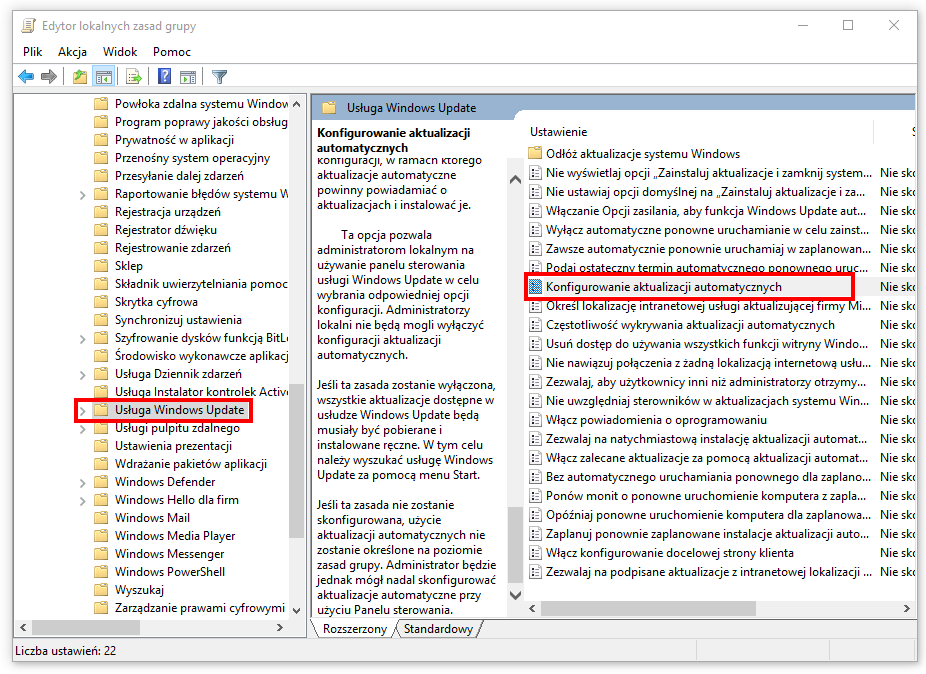Select Odłóż aktualizacje systemu Windows folder
This screenshot has height=674, width=926.
(643, 154)
